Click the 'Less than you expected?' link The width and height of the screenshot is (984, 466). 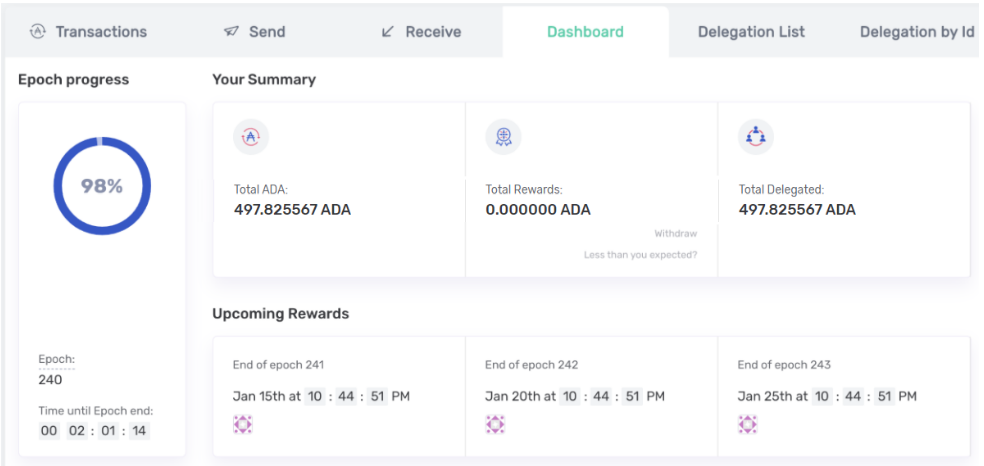[x=640, y=255]
